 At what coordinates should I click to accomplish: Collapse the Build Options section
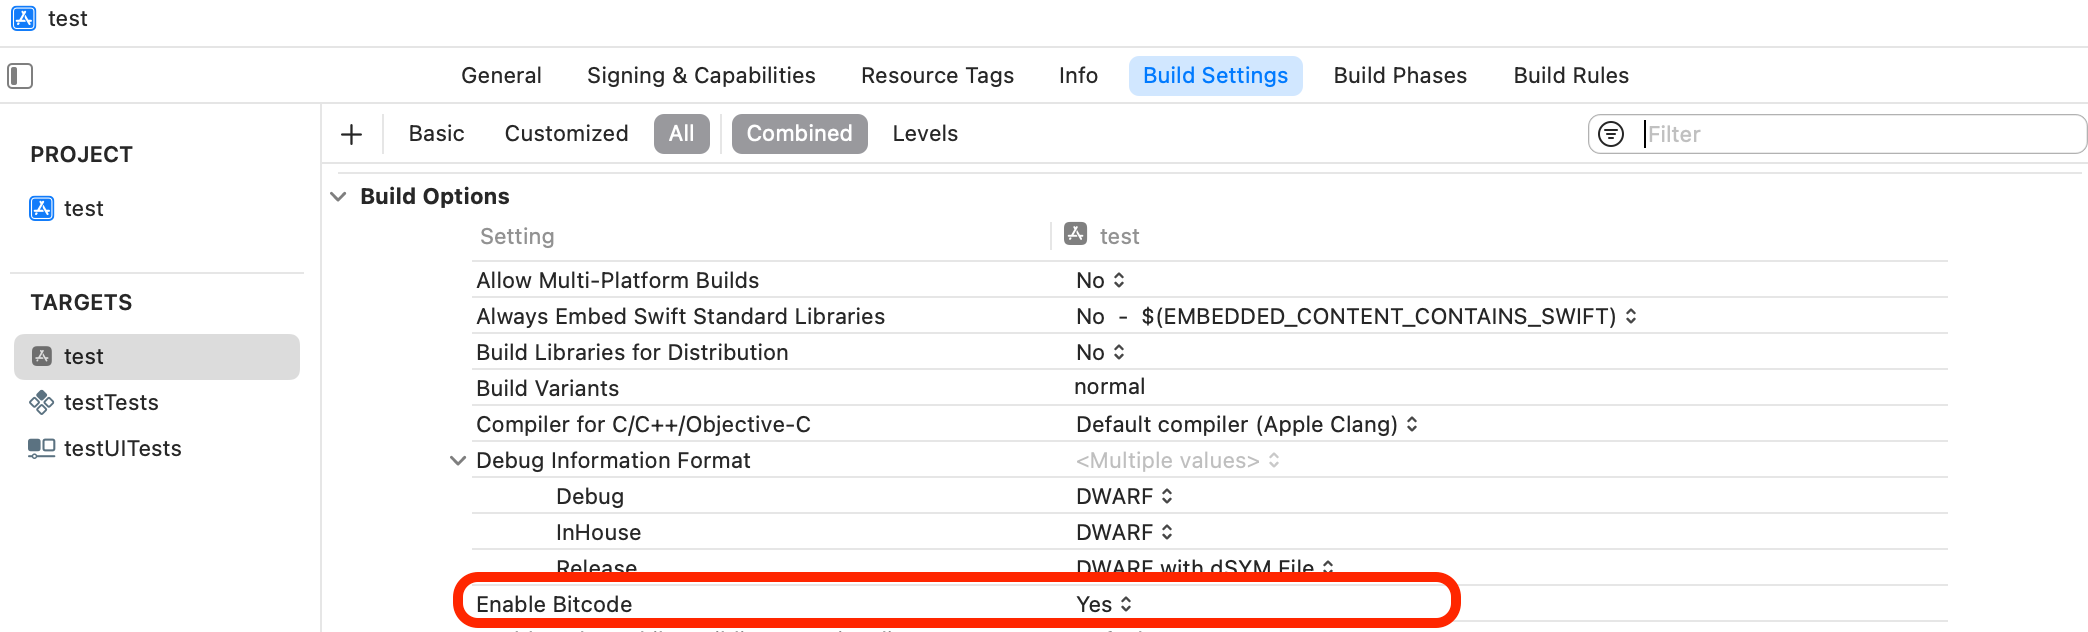pos(339,196)
